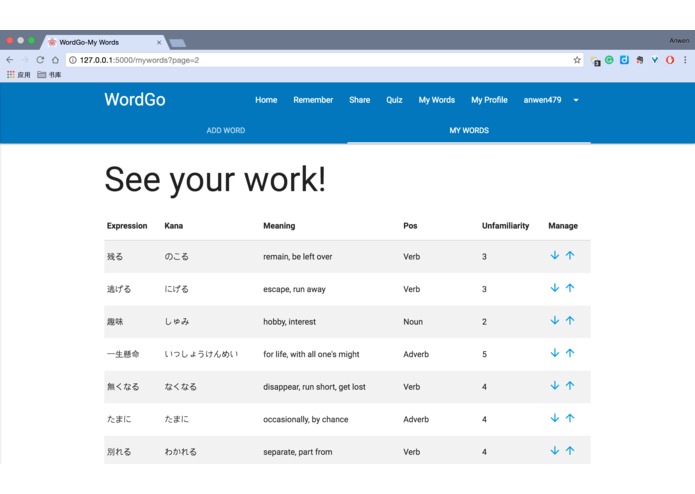The width and height of the screenshot is (695, 494).
Task: Click the のこる kana cell
Action: coord(176,257)
